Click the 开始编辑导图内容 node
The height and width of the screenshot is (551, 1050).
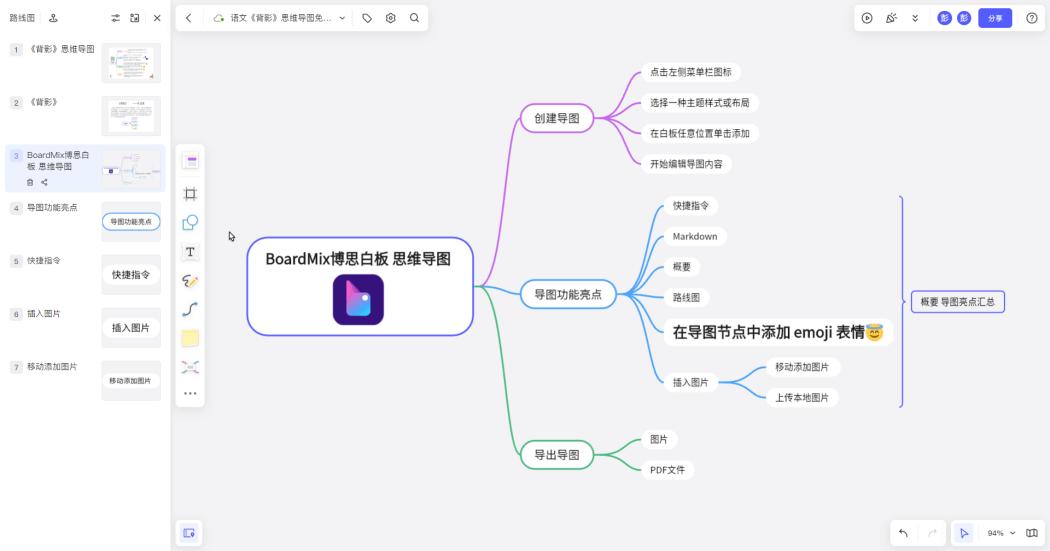[x=686, y=164]
